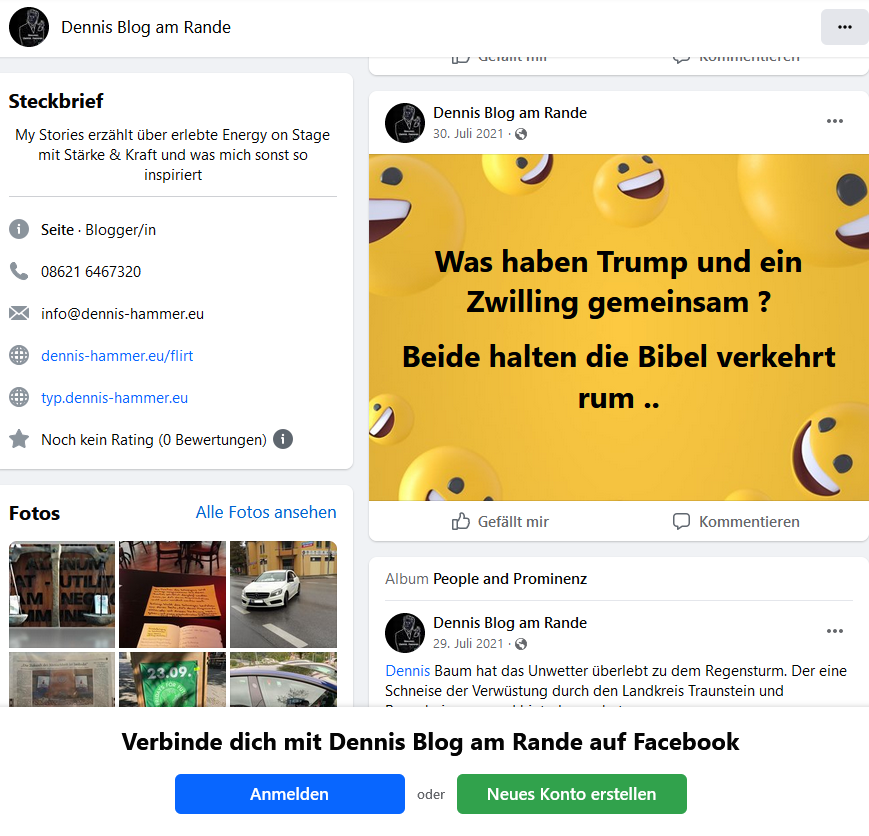Image resolution: width=869 pixels, height=836 pixels.
Task: Click the public globe icon beside 29. Juli 2021
Action: coord(521,644)
